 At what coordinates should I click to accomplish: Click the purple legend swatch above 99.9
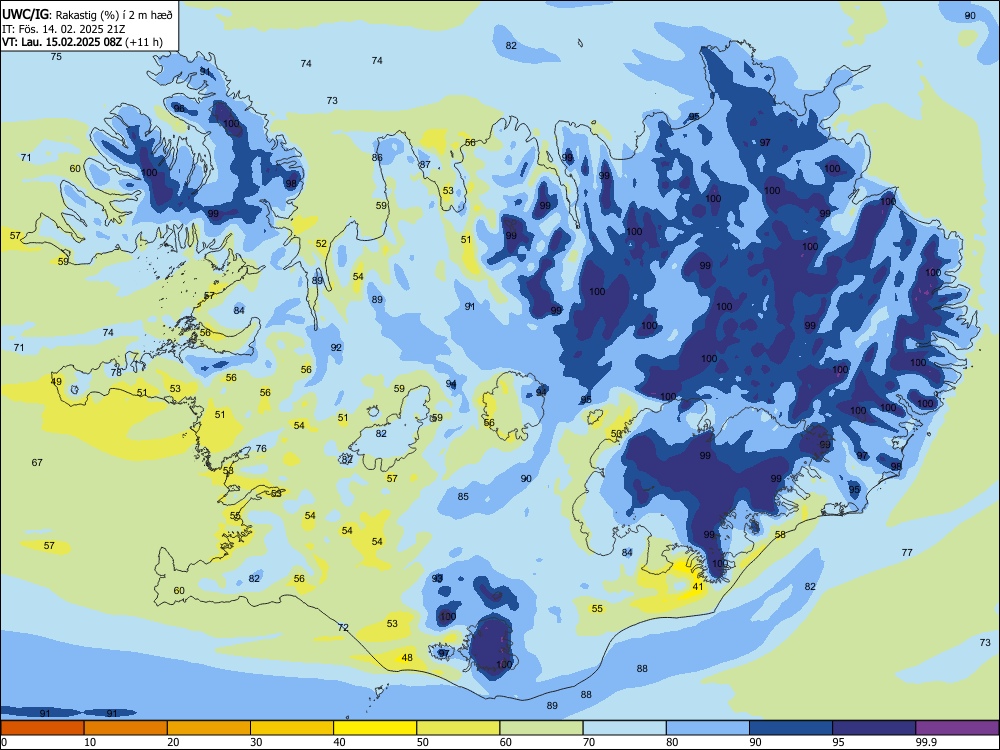click(x=957, y=728)
